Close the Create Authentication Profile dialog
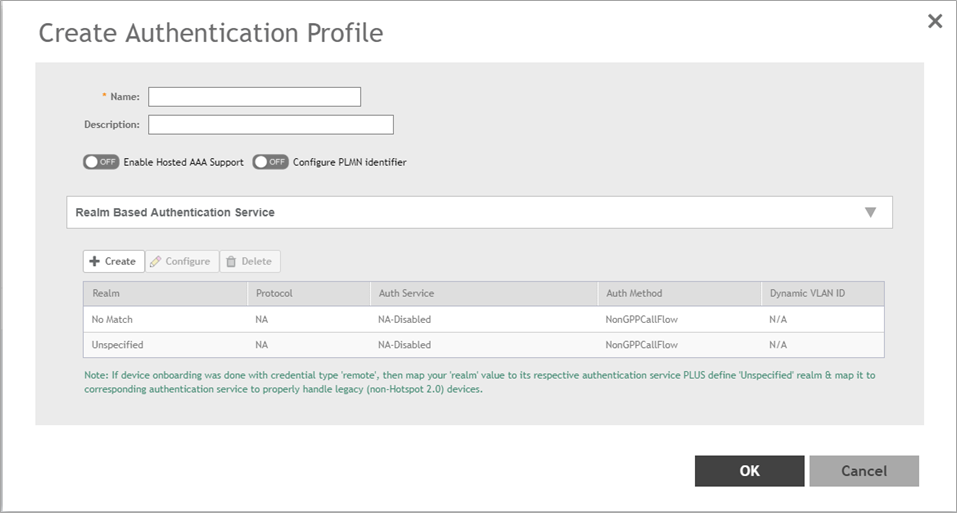The image size is (957, 513). click(x=934, y=21)
